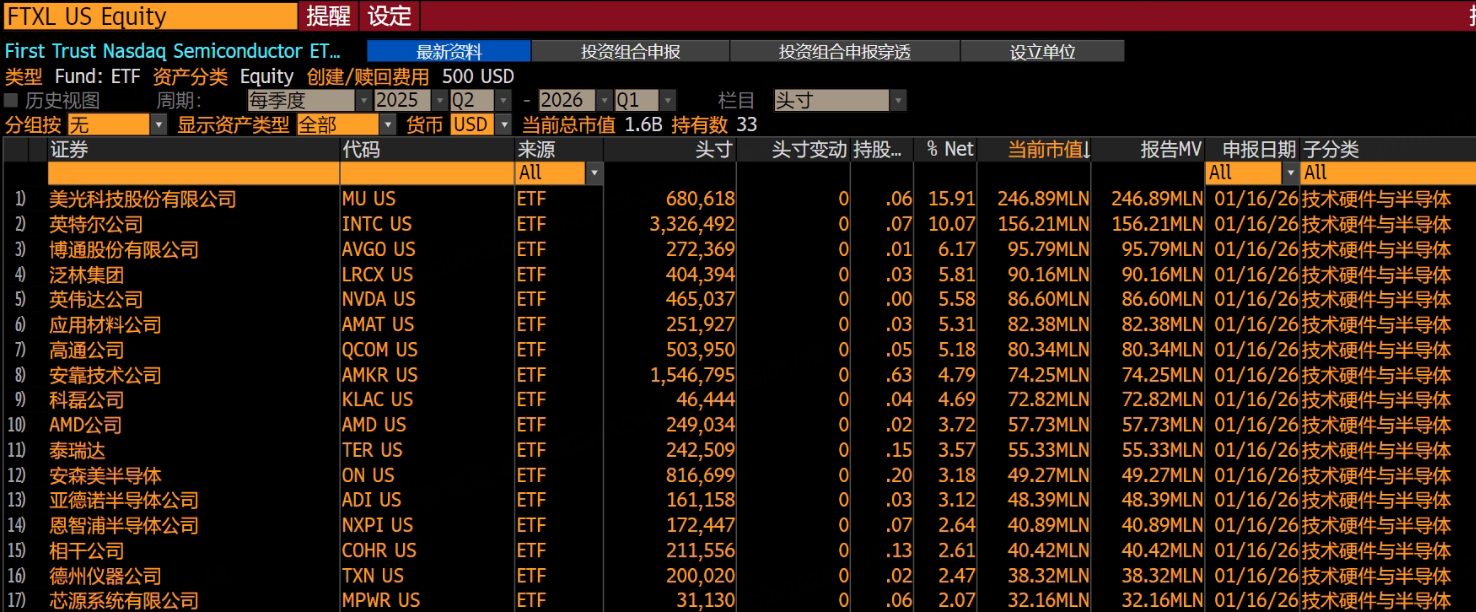Open the 栏目 头寸 dropdown
1476x612 pixels.
pyautogui.click(x=898, y=101)
